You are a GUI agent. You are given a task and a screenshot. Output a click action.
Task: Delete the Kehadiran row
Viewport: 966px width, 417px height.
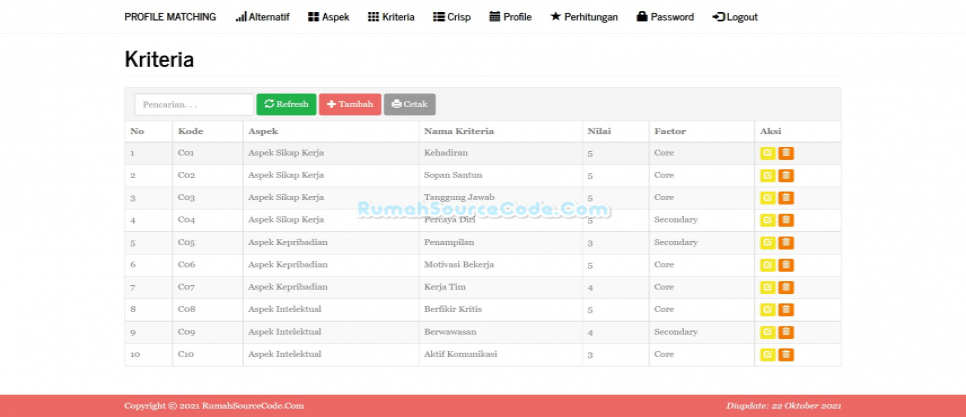click(786, 153)
